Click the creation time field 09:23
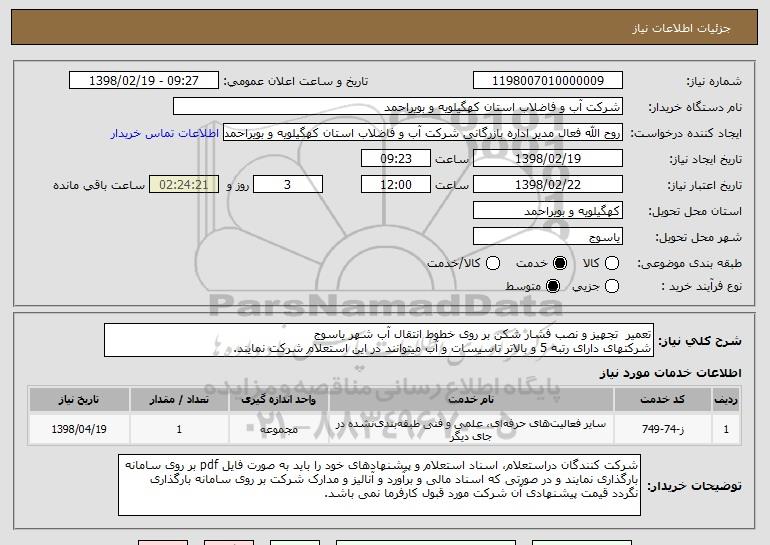 coord(396,159)
